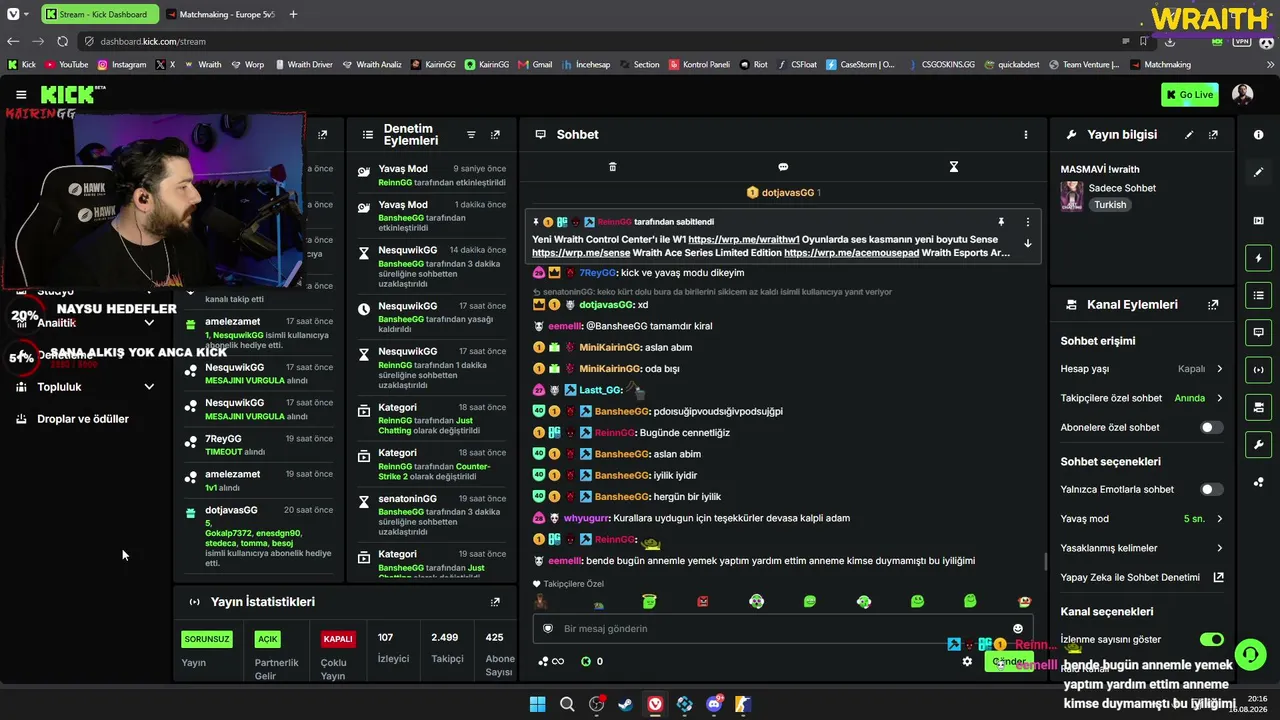Viewport: 1280px width, 720px height.
Task: Click the pencil icon in right sidebar
Action: (x=1258, y=172)
